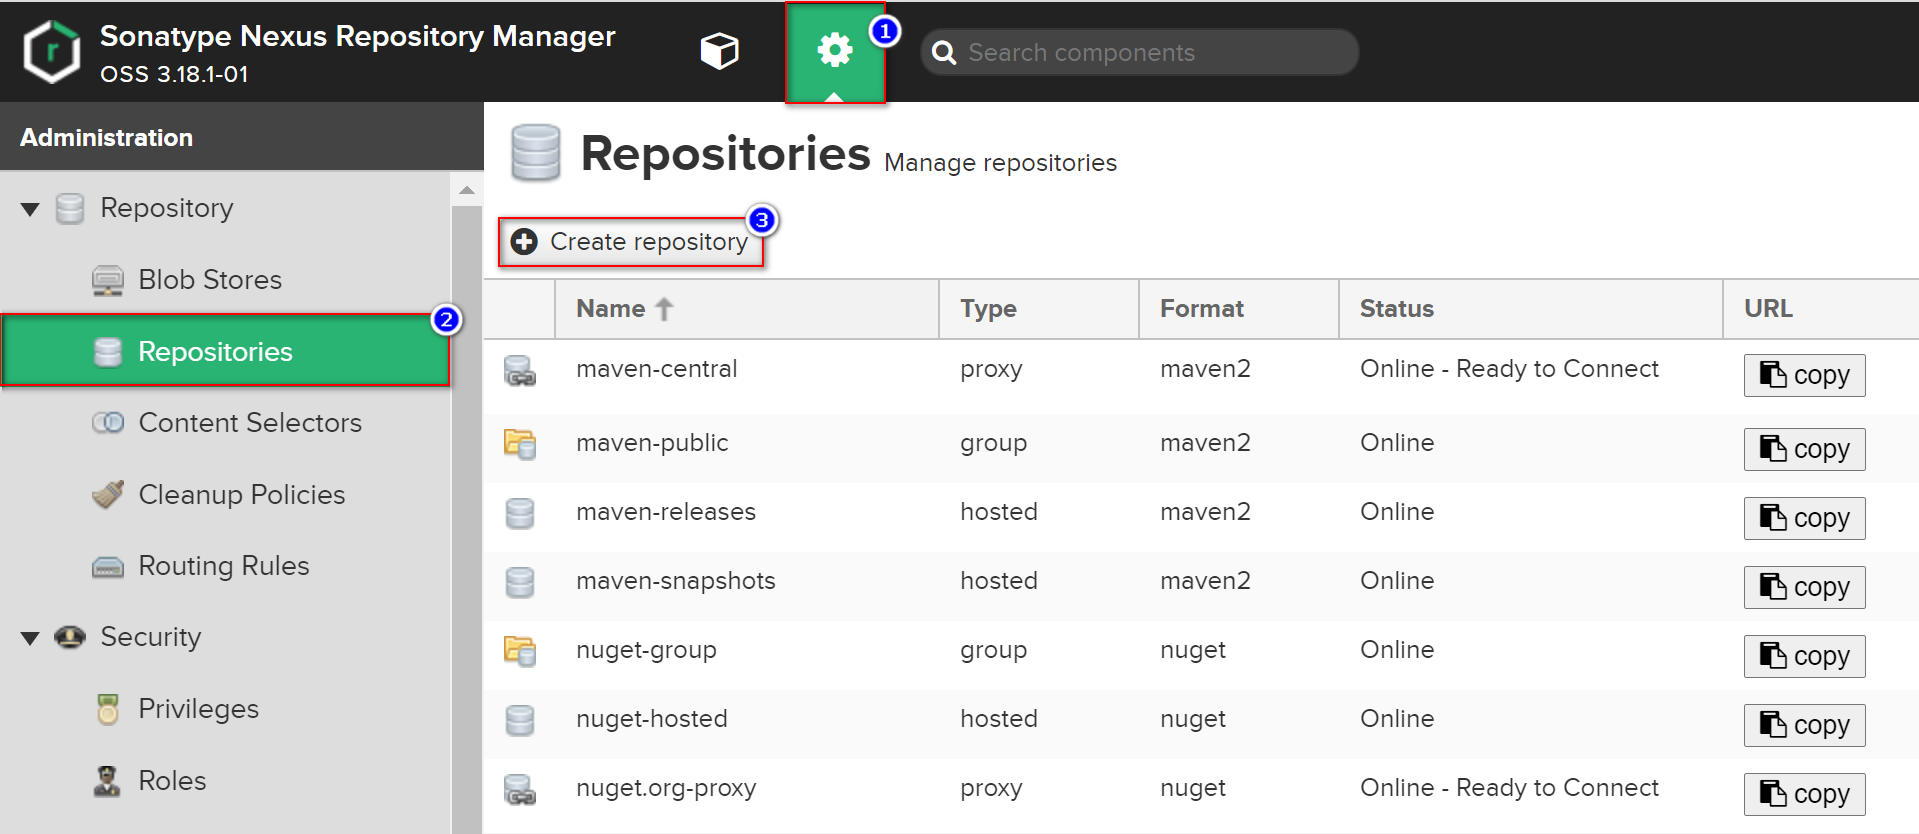This screenshot has height=834, width=1919.
Task: Click the maven-public group folder icon
Action: tap(520, 444)
